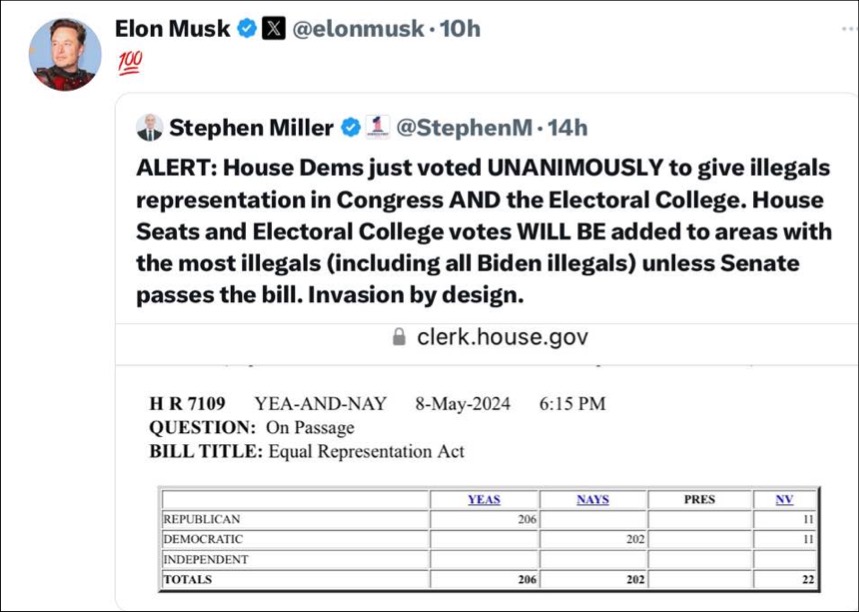Click the affiliation badge beside Stephen Miller's checkmark
The width and height of the screenshot is (859, 612).
coord(377,127)
